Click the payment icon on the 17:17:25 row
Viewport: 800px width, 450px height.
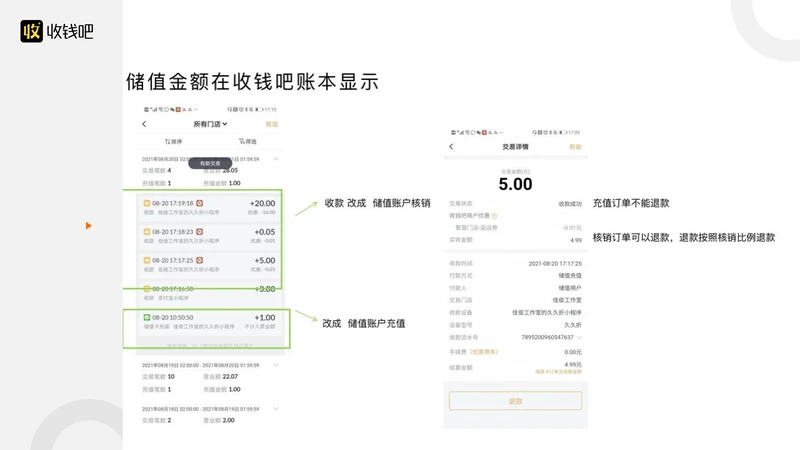pos(147,260)
